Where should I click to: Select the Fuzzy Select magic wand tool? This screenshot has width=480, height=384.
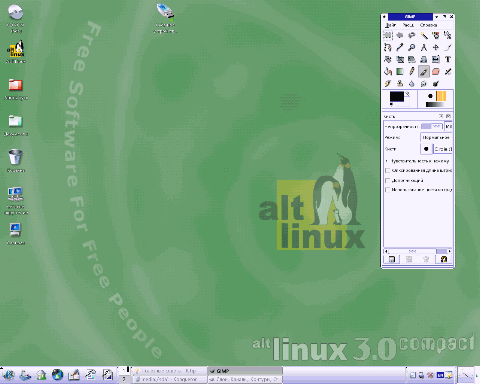pos(424,35)
